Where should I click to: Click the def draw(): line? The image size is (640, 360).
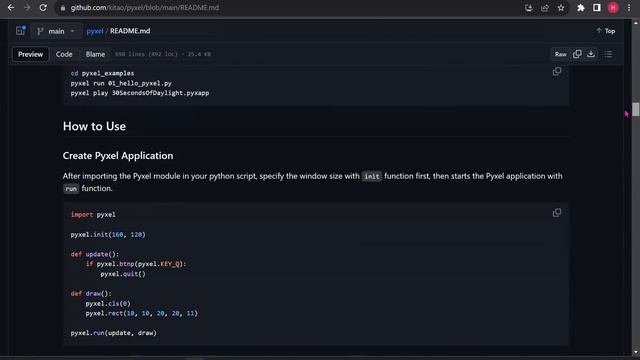point(91,293)
